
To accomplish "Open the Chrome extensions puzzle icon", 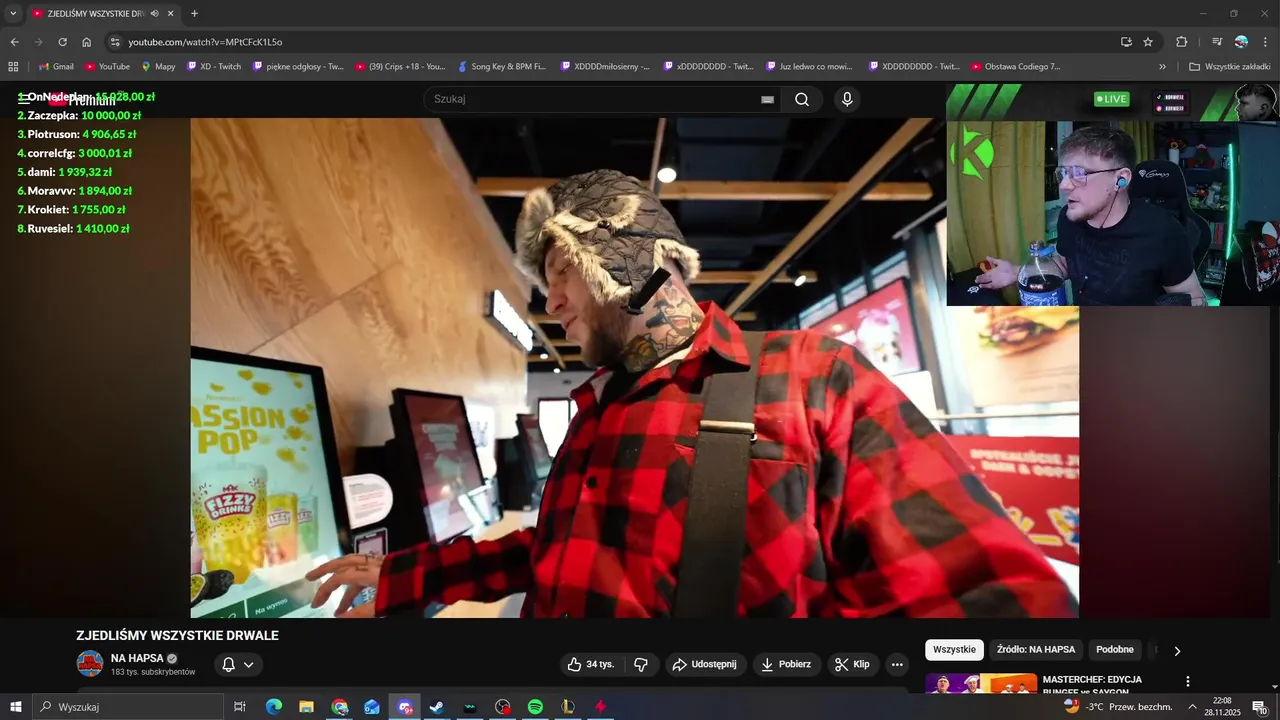I will click(x=1182, y=42).
